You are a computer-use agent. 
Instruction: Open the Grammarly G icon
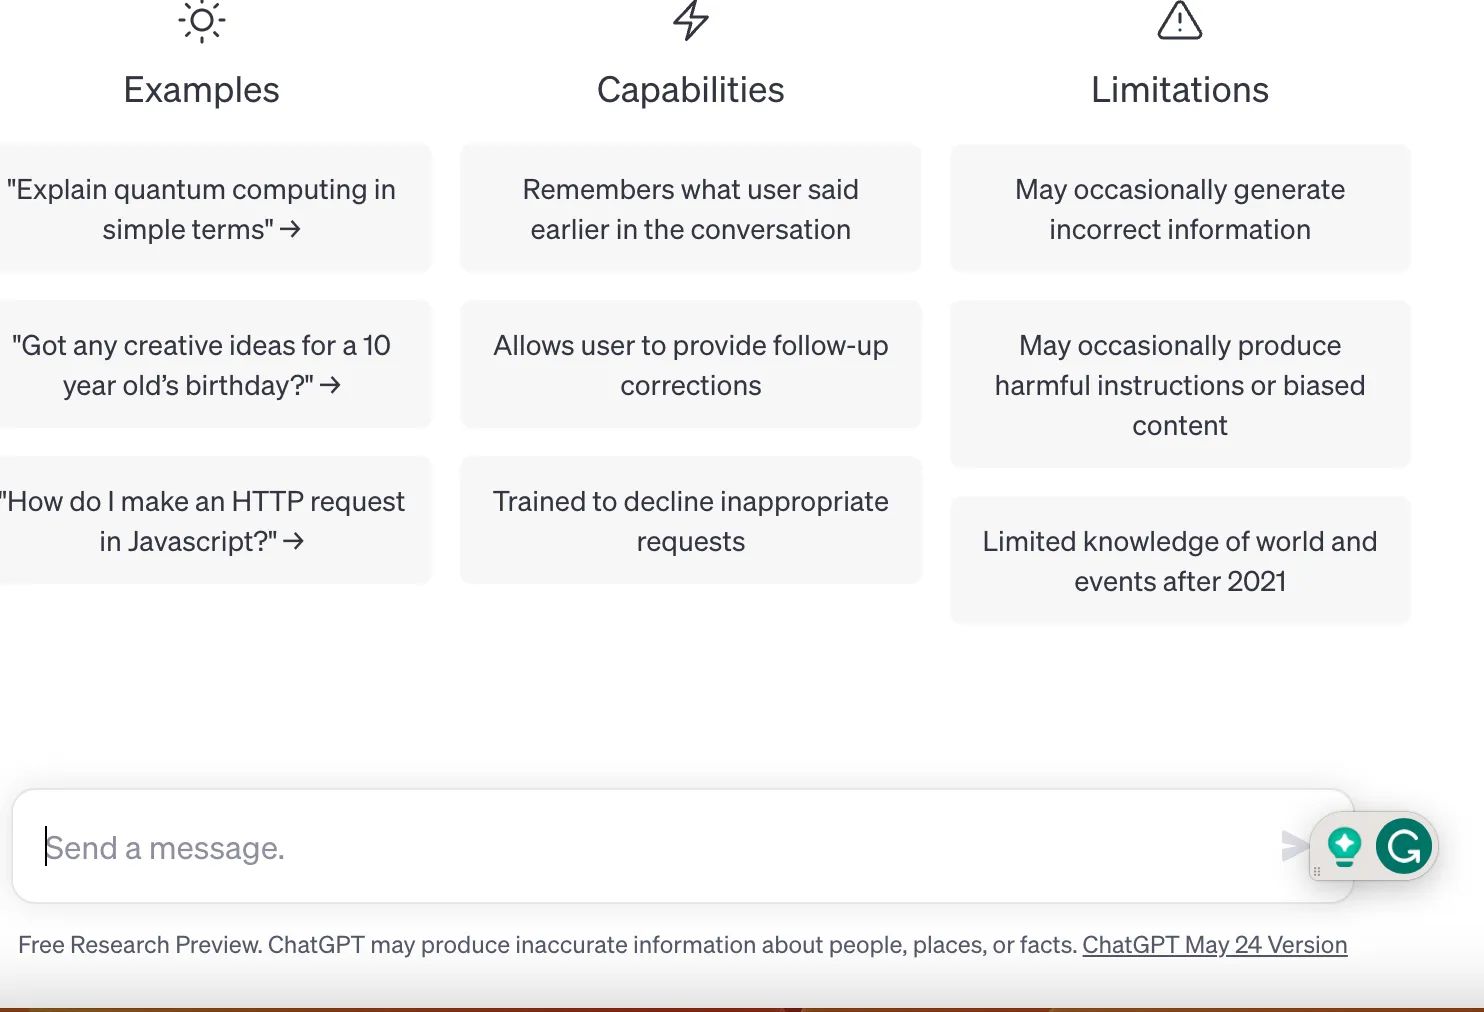click(x=1403, y=847)
